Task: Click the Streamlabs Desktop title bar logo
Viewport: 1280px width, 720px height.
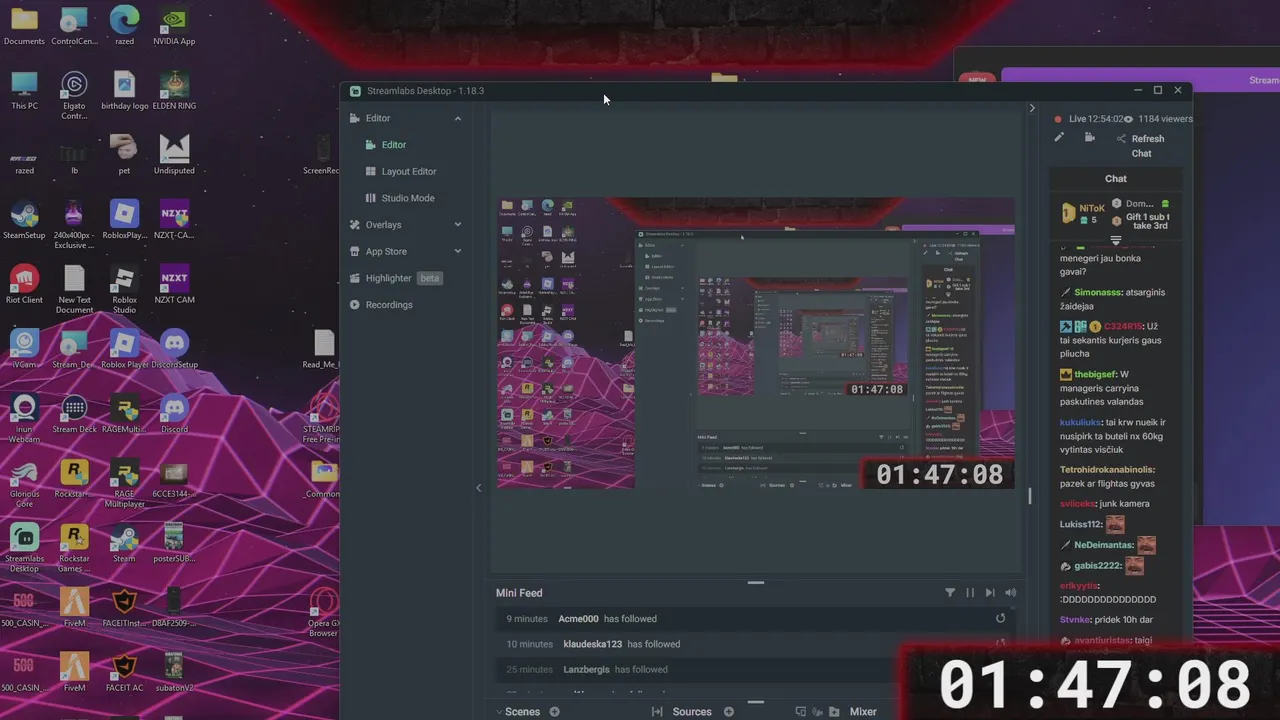Action: (x=355, y=91)
